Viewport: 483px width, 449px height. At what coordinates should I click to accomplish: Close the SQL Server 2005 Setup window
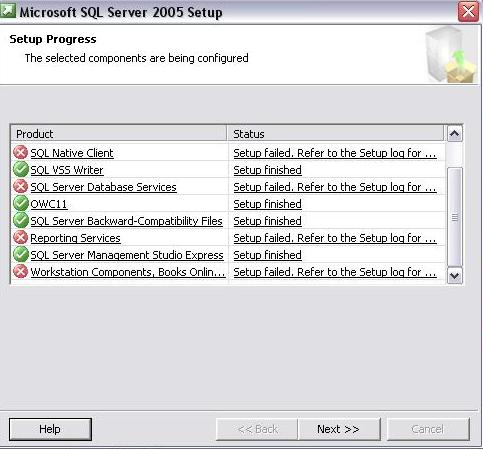[x=468, y=12]
